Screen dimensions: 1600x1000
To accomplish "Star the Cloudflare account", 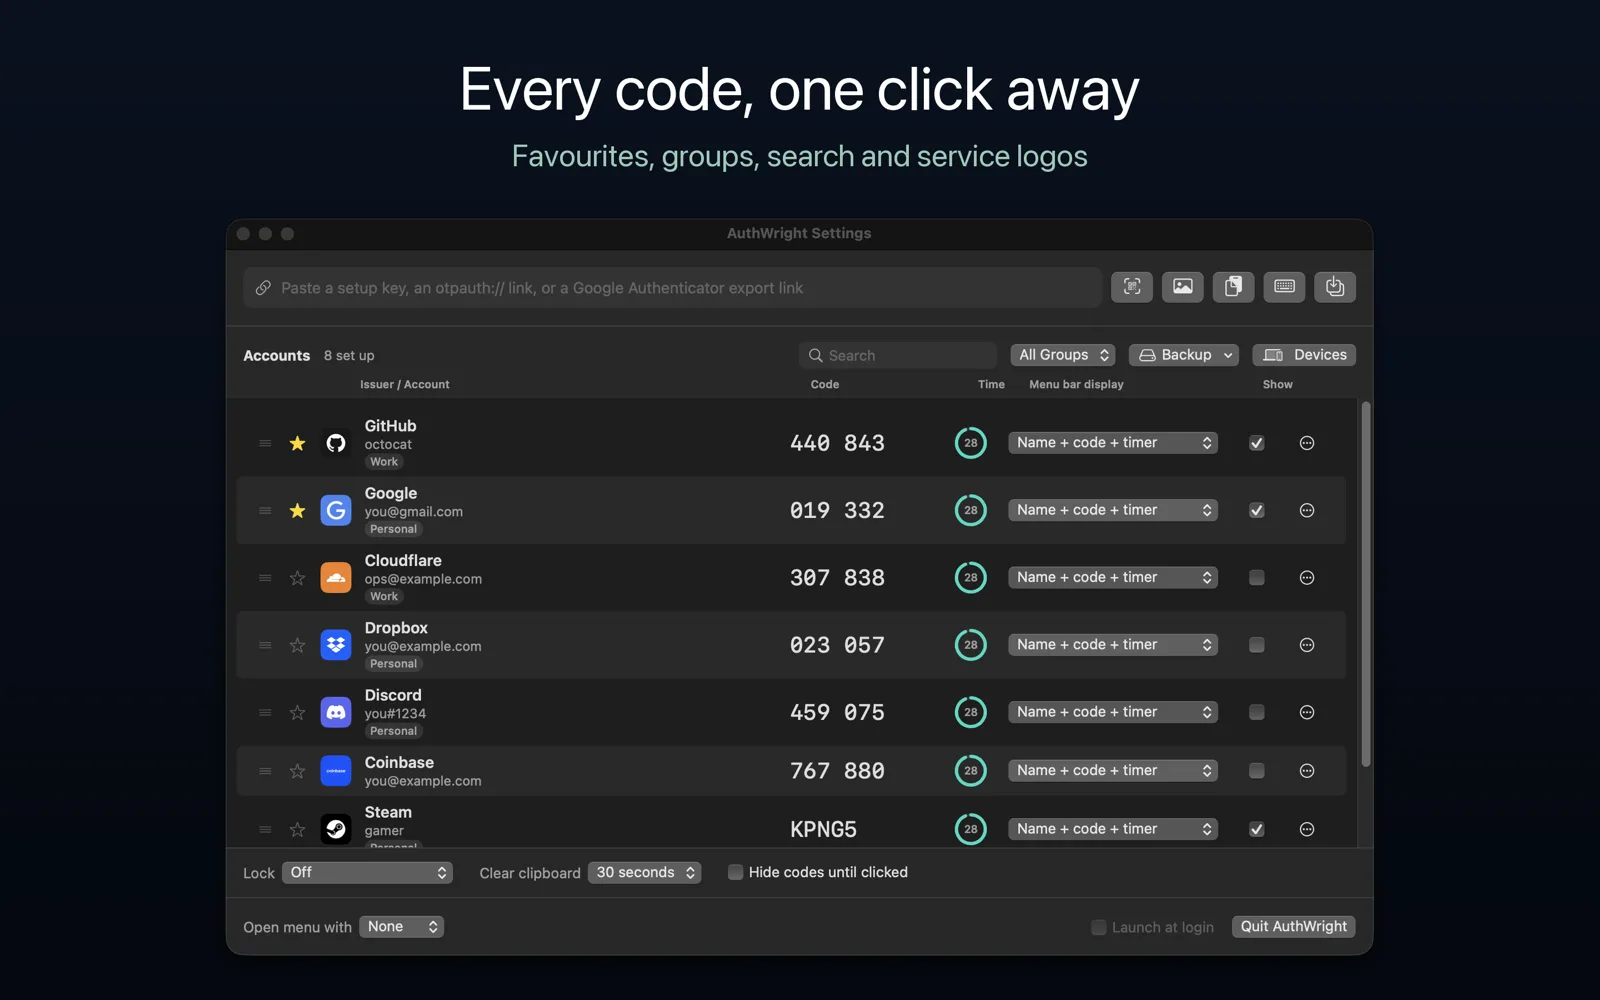I will [297, 578].
